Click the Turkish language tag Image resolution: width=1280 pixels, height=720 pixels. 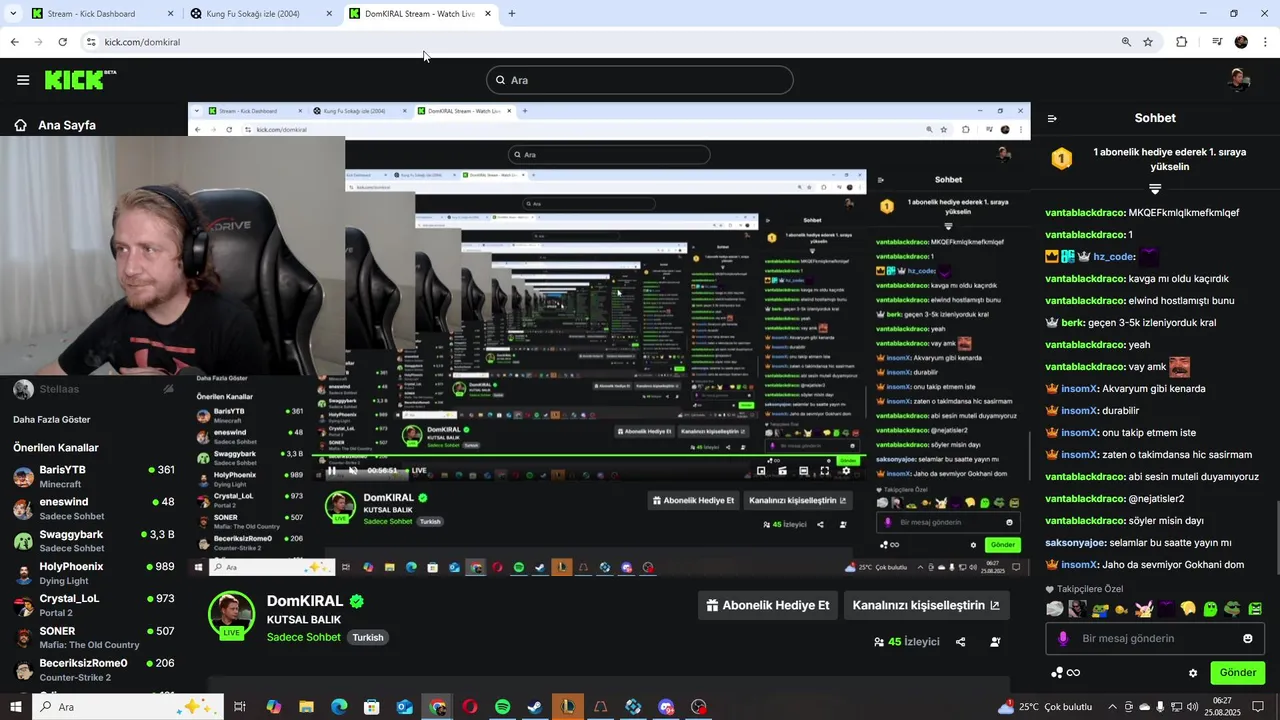tap(368, 637)
